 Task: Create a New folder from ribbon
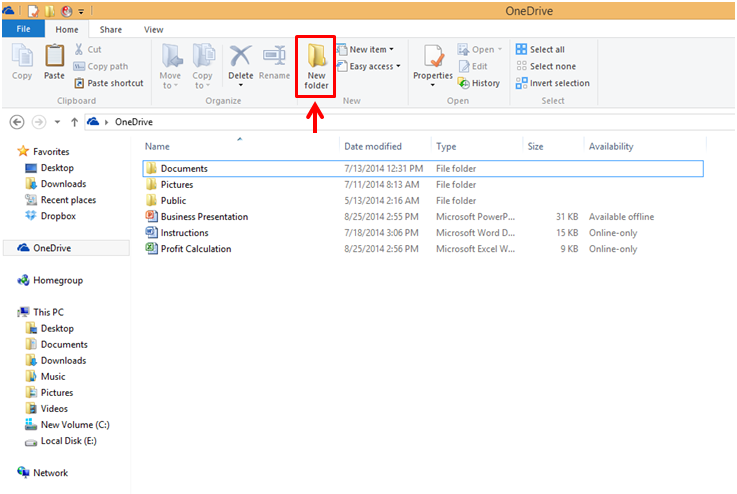tap(316, 66)
